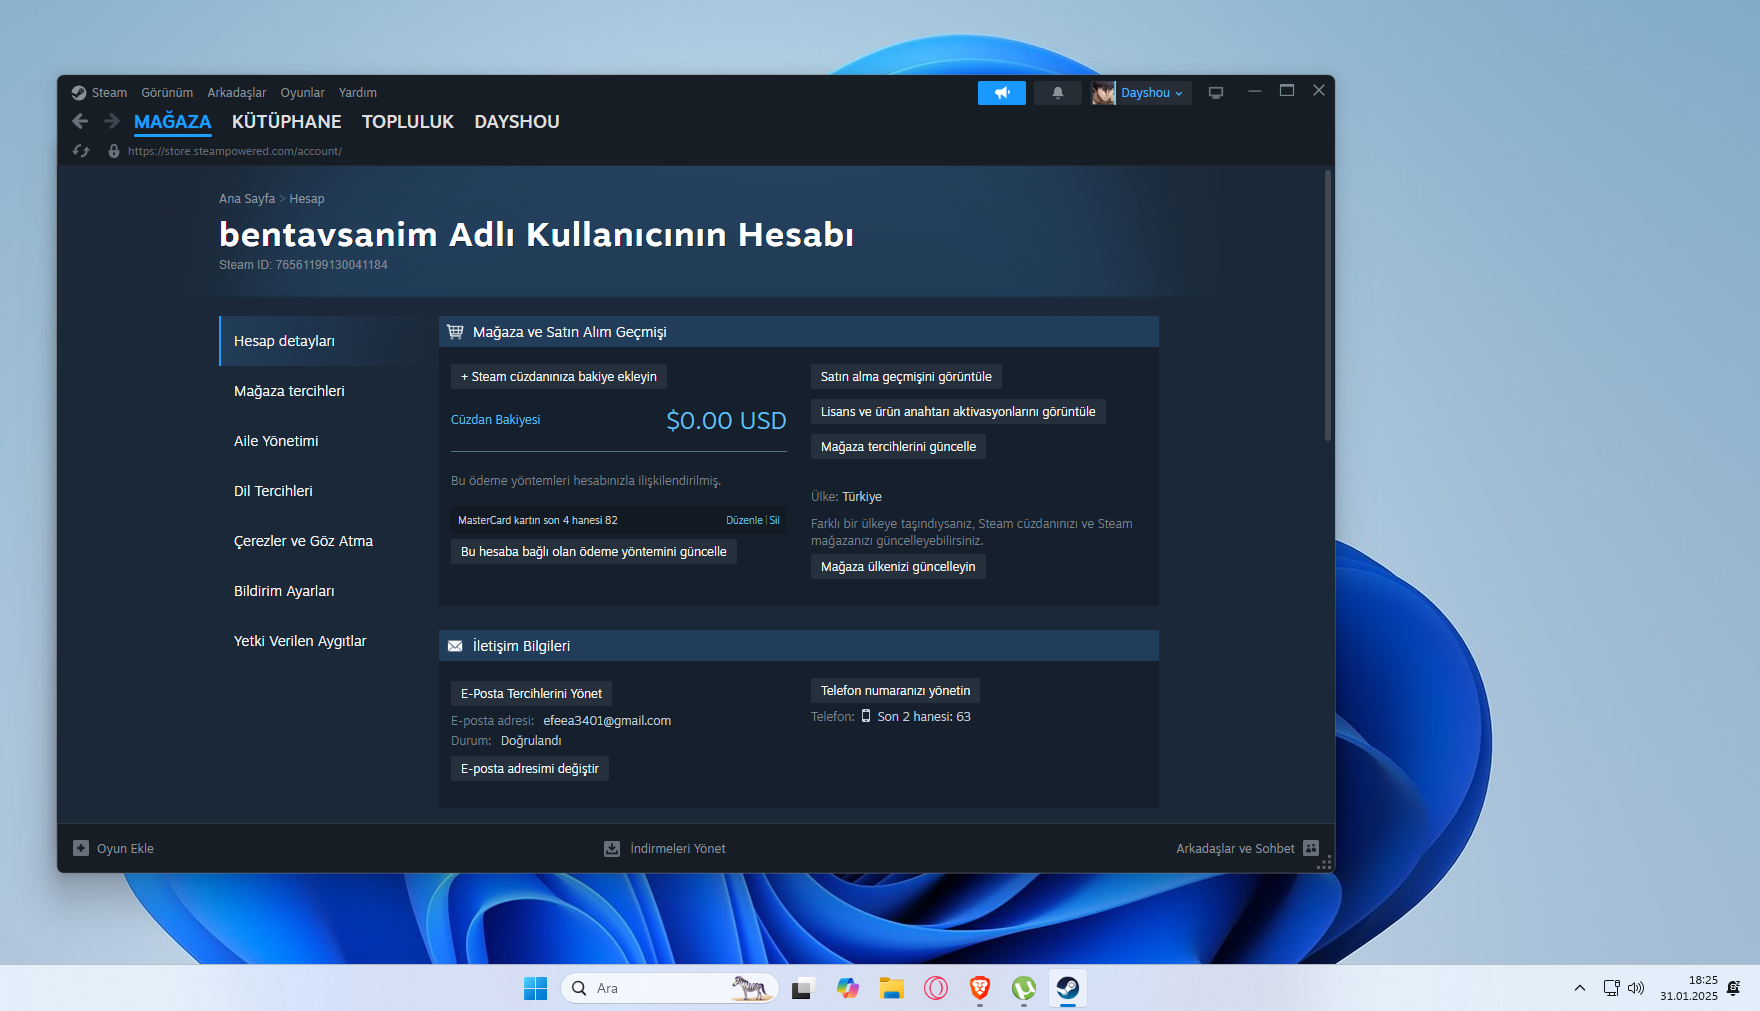Open Brave browser from the taskbar

click(980, 988)
